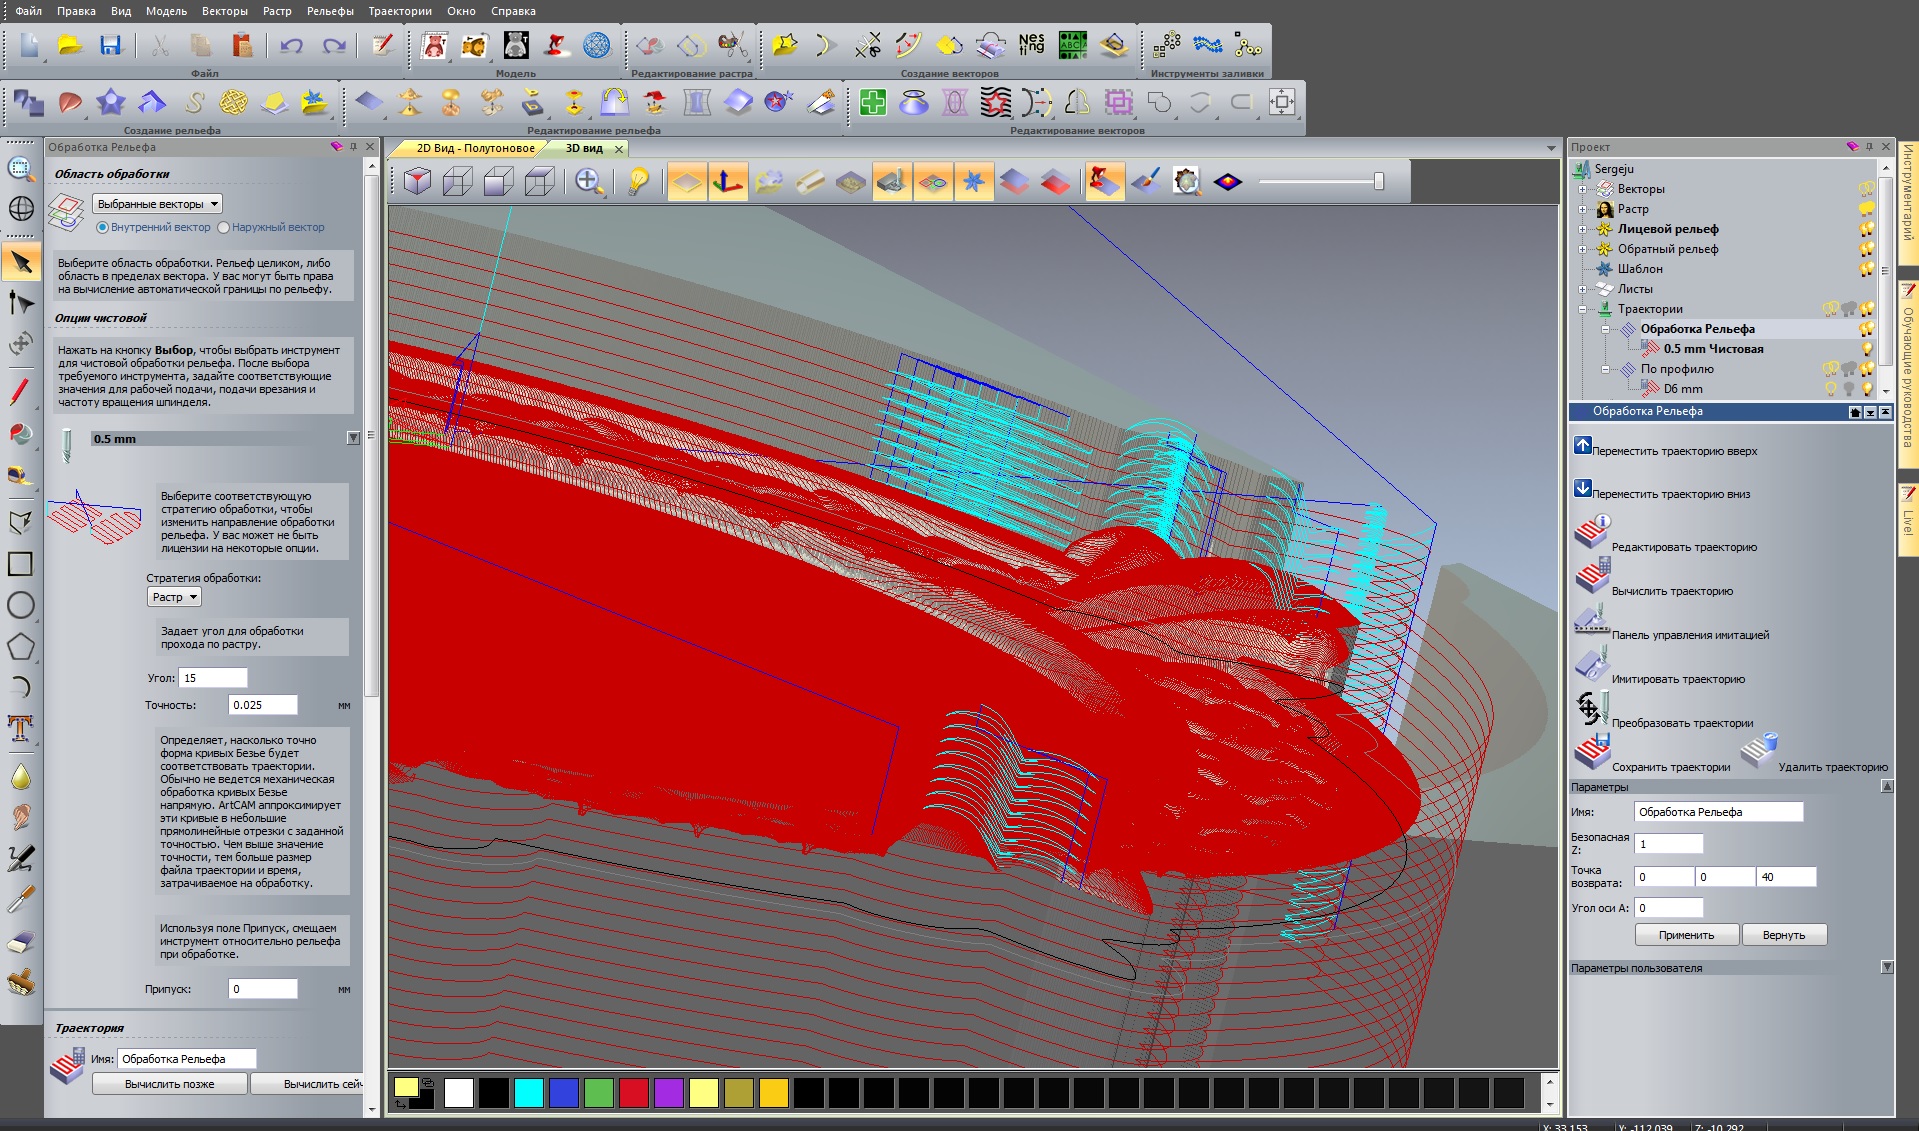
Task: Click the Точность input field
Action: (x=262, y=705)
